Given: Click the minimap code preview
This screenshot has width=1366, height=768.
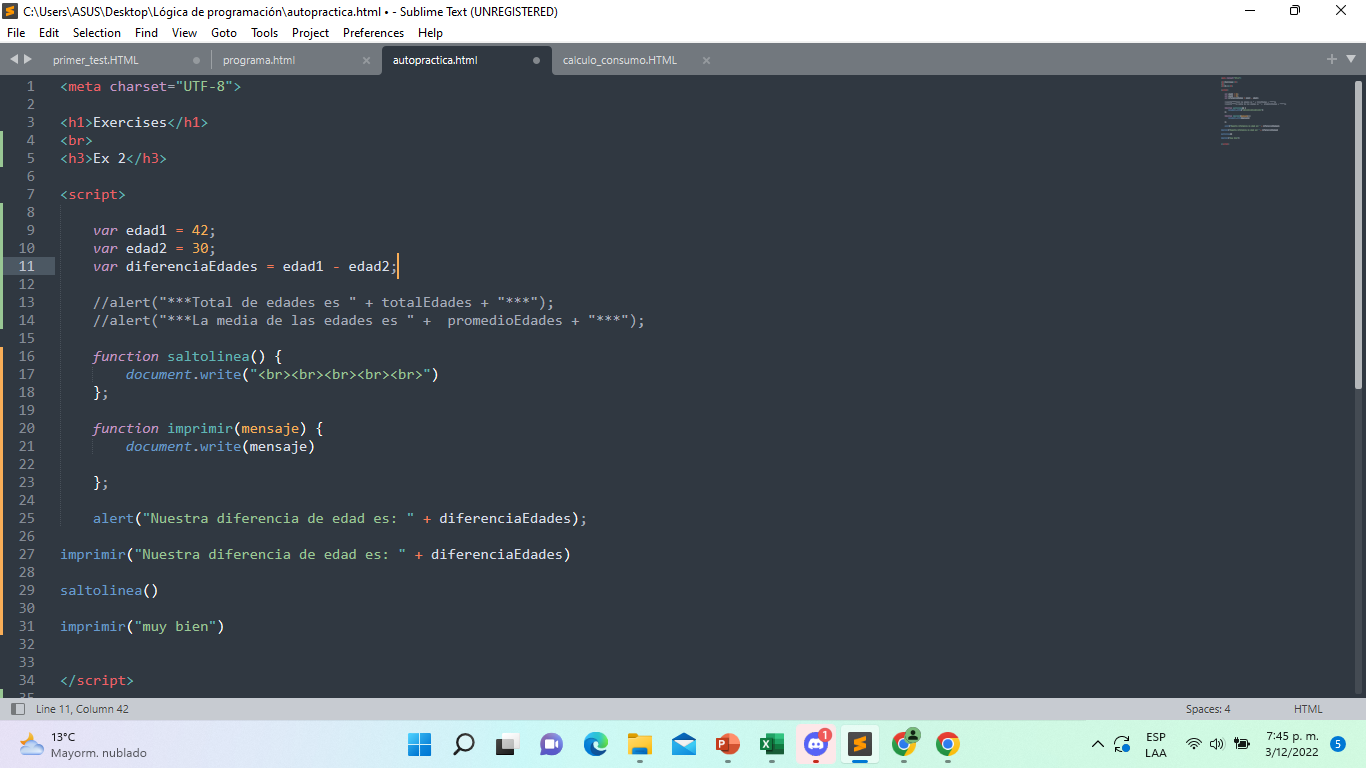Looking at the screenshot, I should [1252, 110].
